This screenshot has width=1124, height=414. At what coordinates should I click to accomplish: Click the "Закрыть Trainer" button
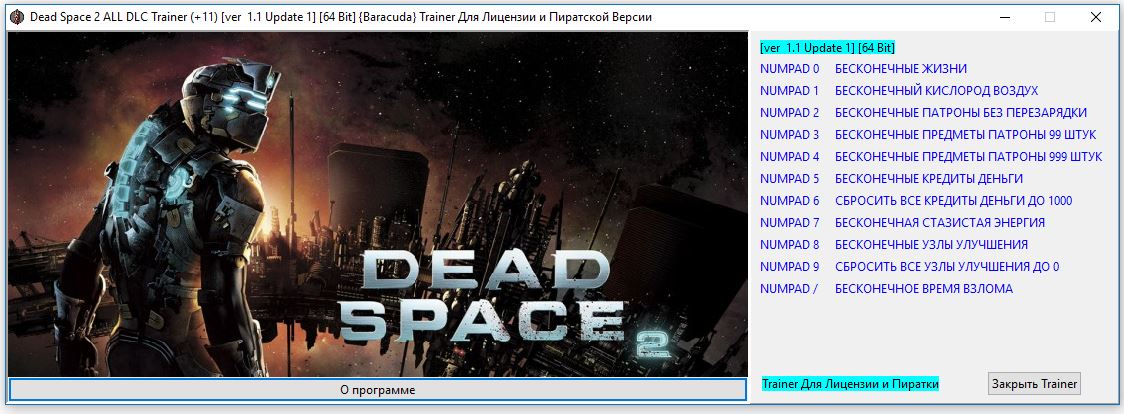[1034, 383]
